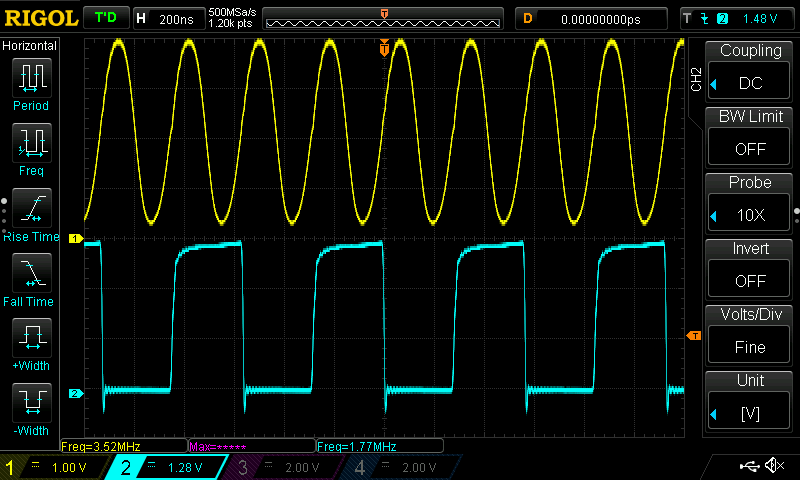Click the USB connection status icon
Viewport: 800px width, 480px height.
tap(749, 466)
